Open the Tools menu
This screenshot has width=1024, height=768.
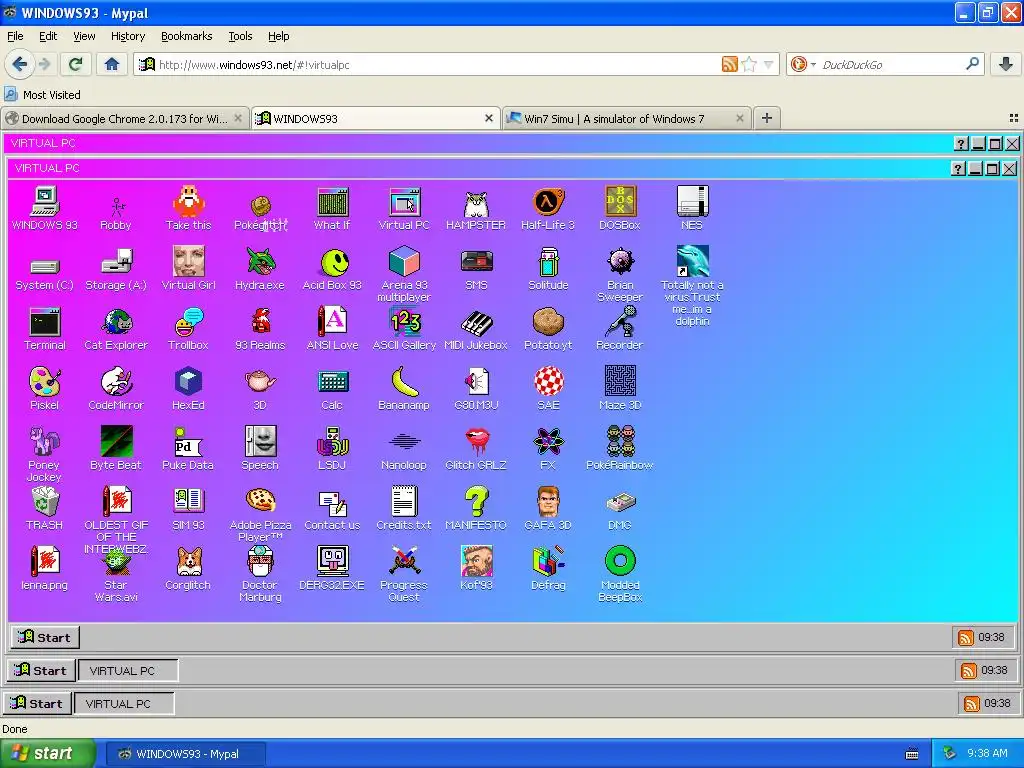click(x=240, y=36)
